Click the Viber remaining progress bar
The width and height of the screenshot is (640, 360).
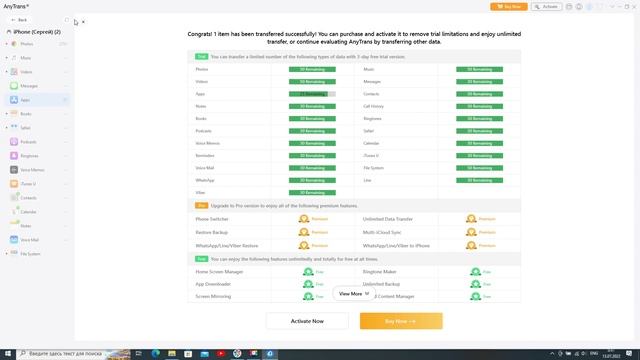312,193
